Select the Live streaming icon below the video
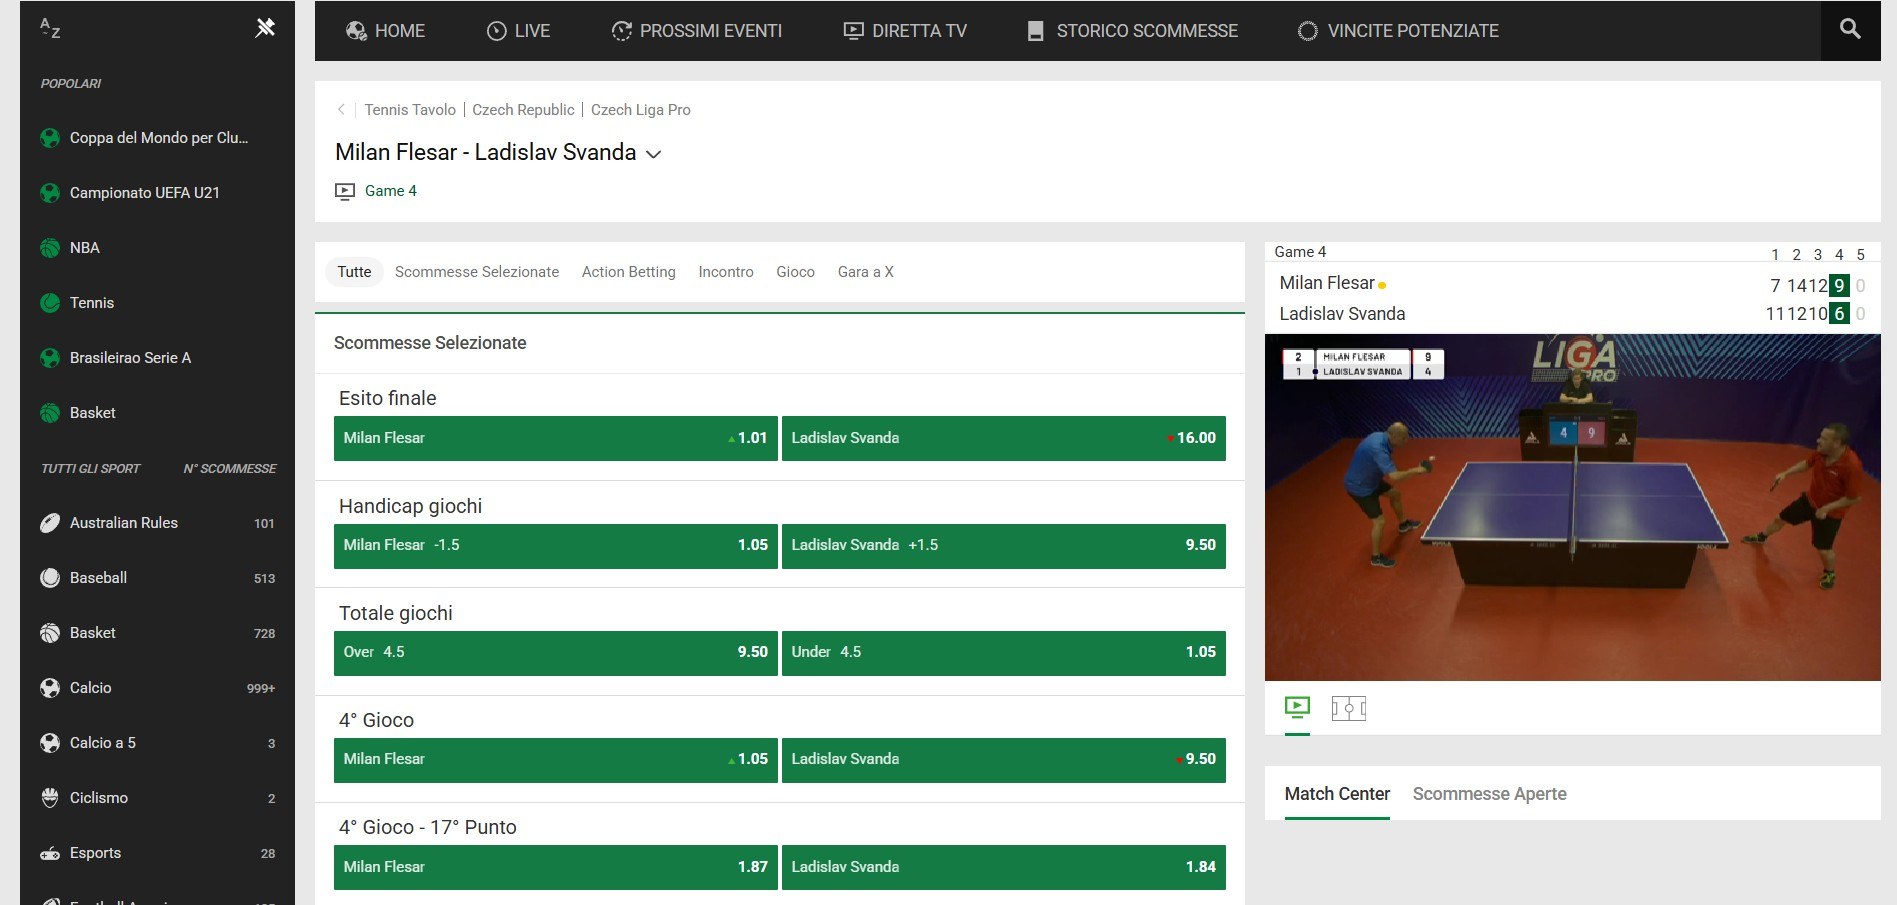The image size is (1897, 905). click(x=1296, y=709)
